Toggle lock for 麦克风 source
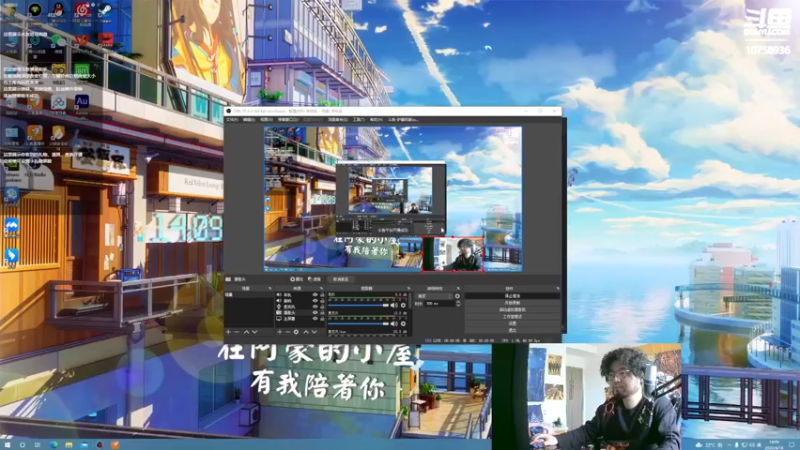800x450 pixels. [322, 307]
